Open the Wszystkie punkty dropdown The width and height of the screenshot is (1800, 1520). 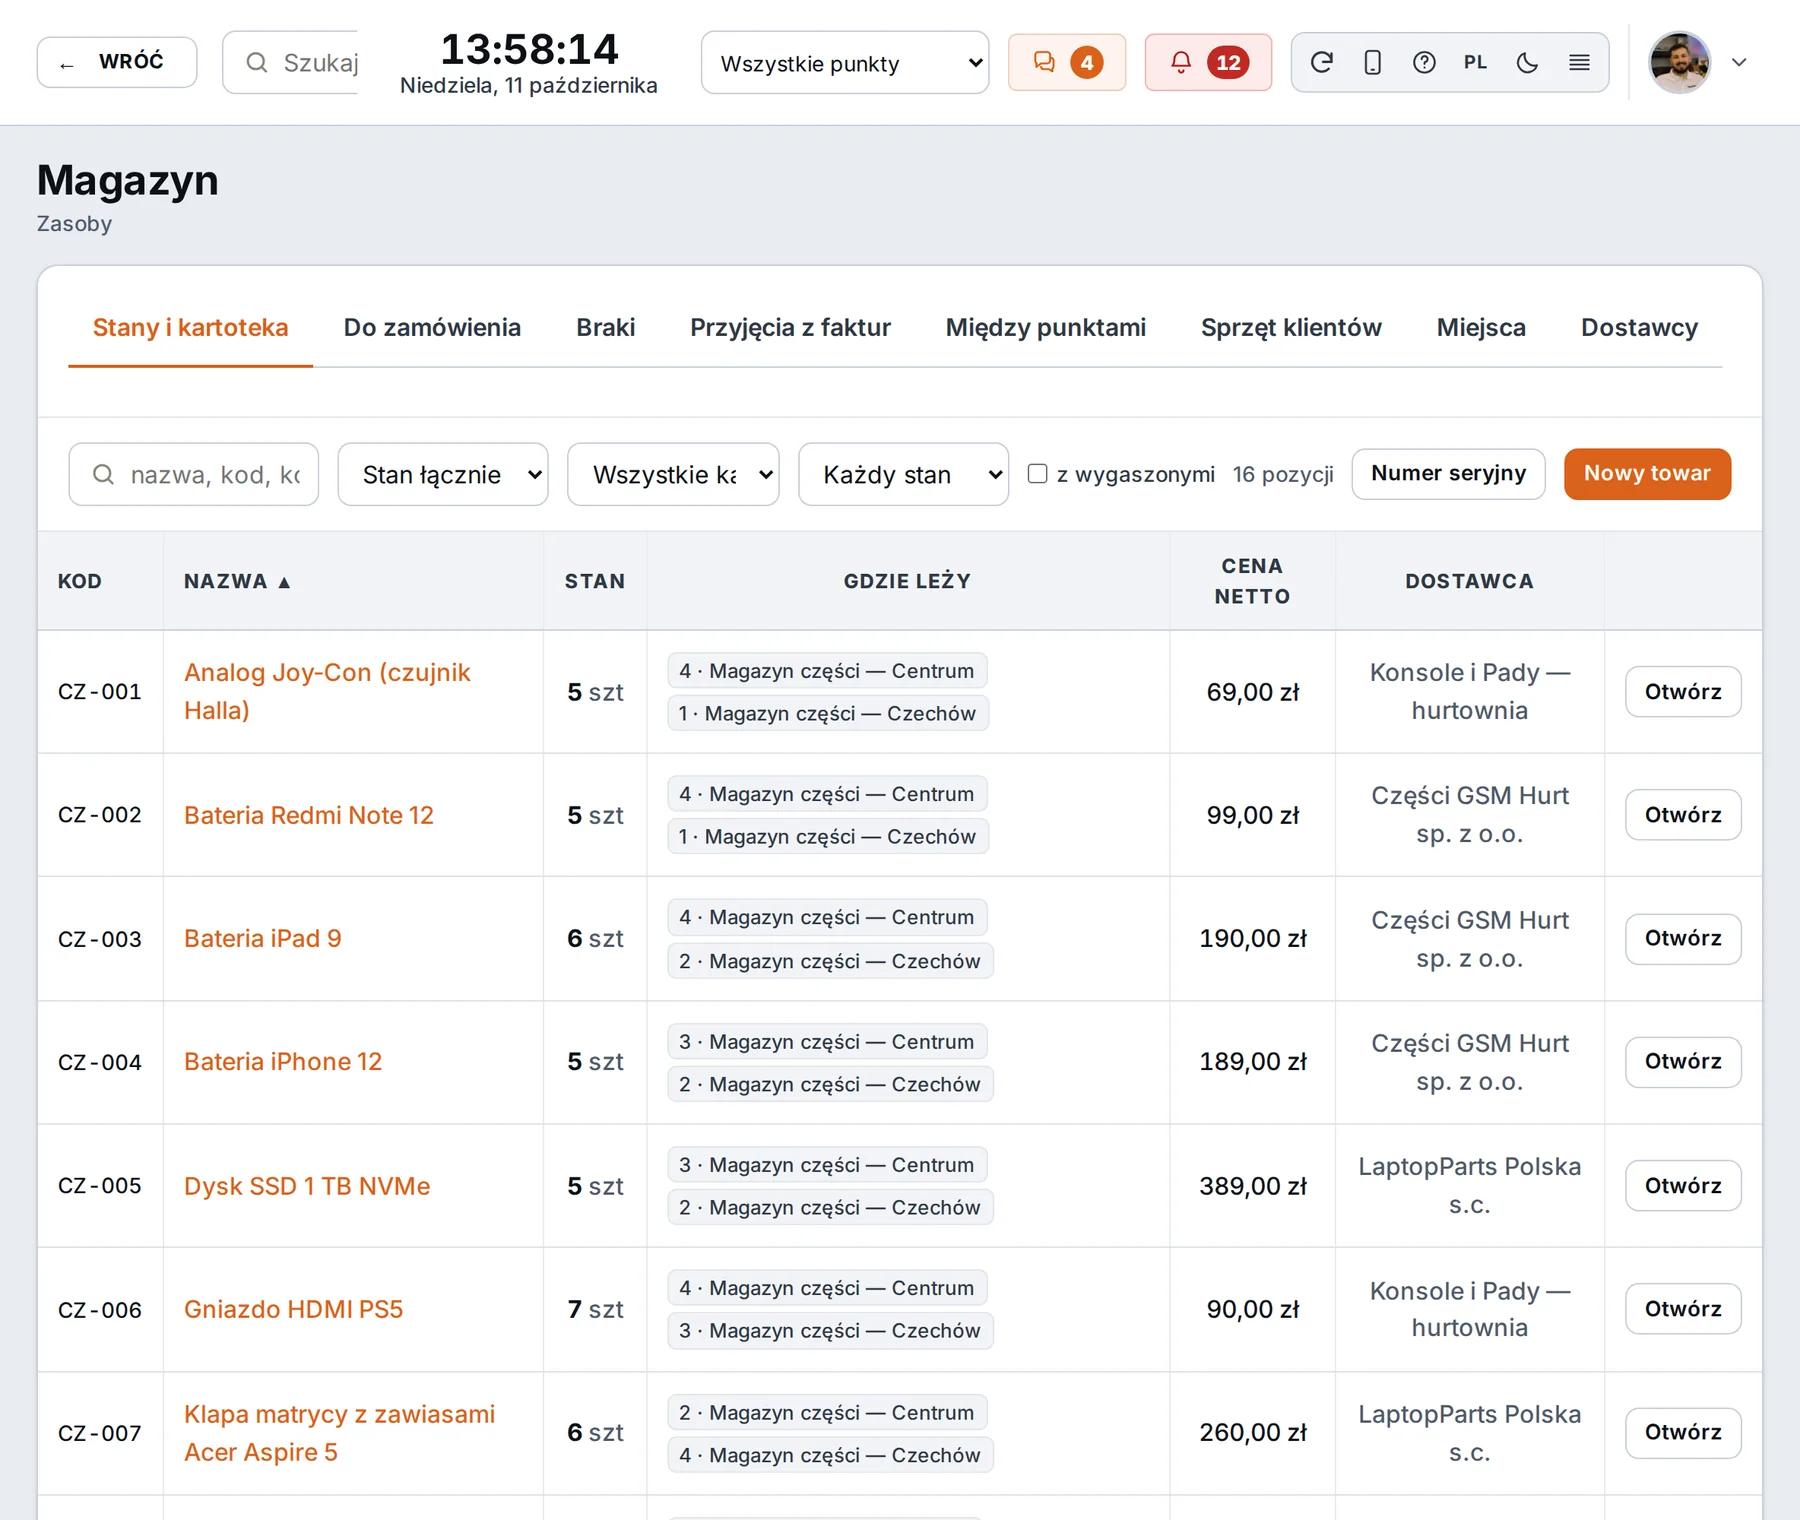[x=845, y=63]
